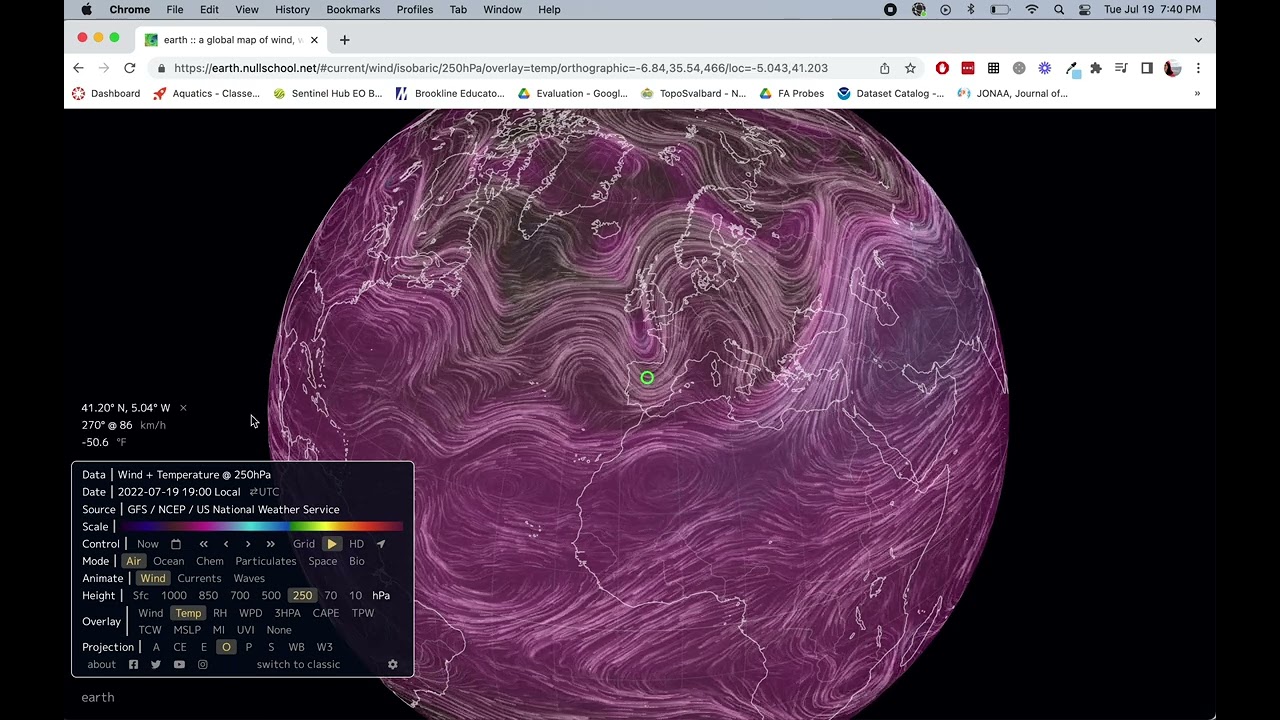Toggle the Chrome side panel icon

[x=1147, y=68]
